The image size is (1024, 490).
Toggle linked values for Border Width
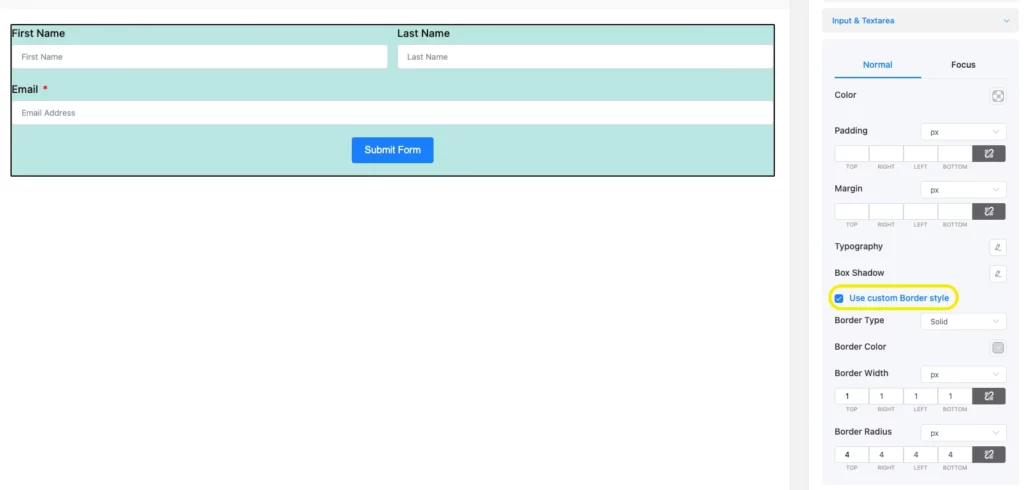click(x=989, y=396)
